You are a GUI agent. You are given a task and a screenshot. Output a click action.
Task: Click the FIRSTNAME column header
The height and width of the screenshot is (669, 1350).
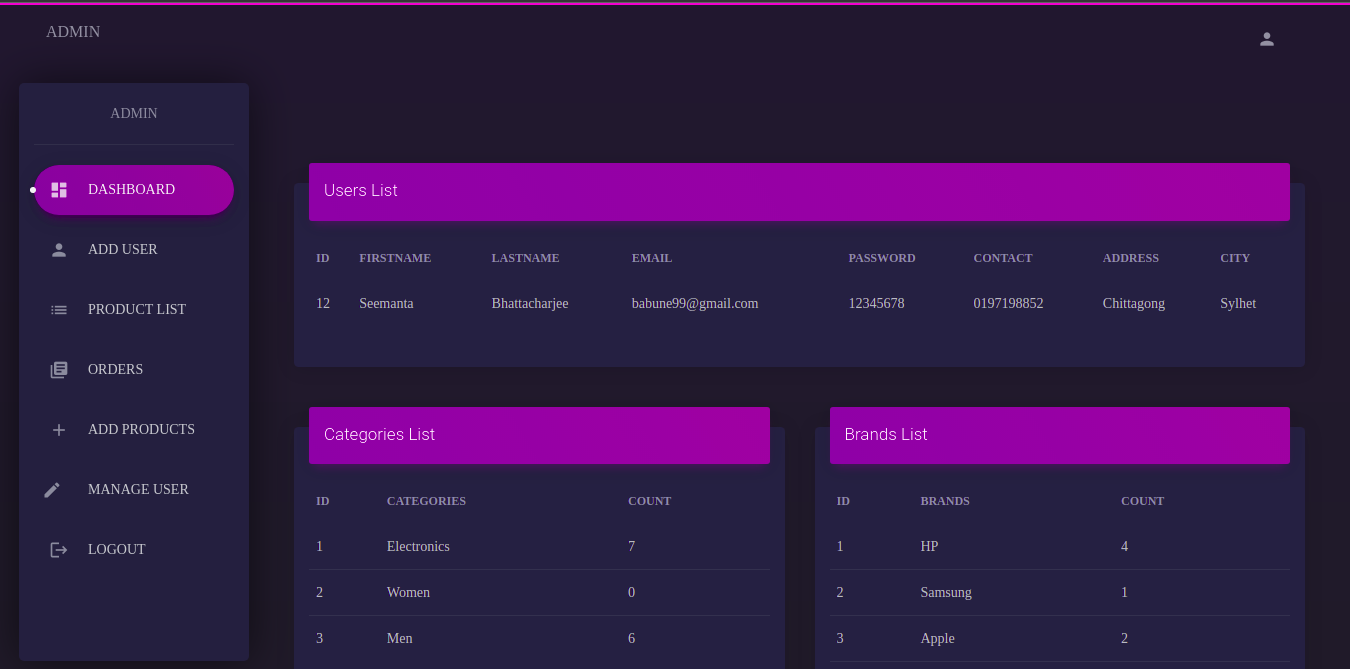coord(395,258)
